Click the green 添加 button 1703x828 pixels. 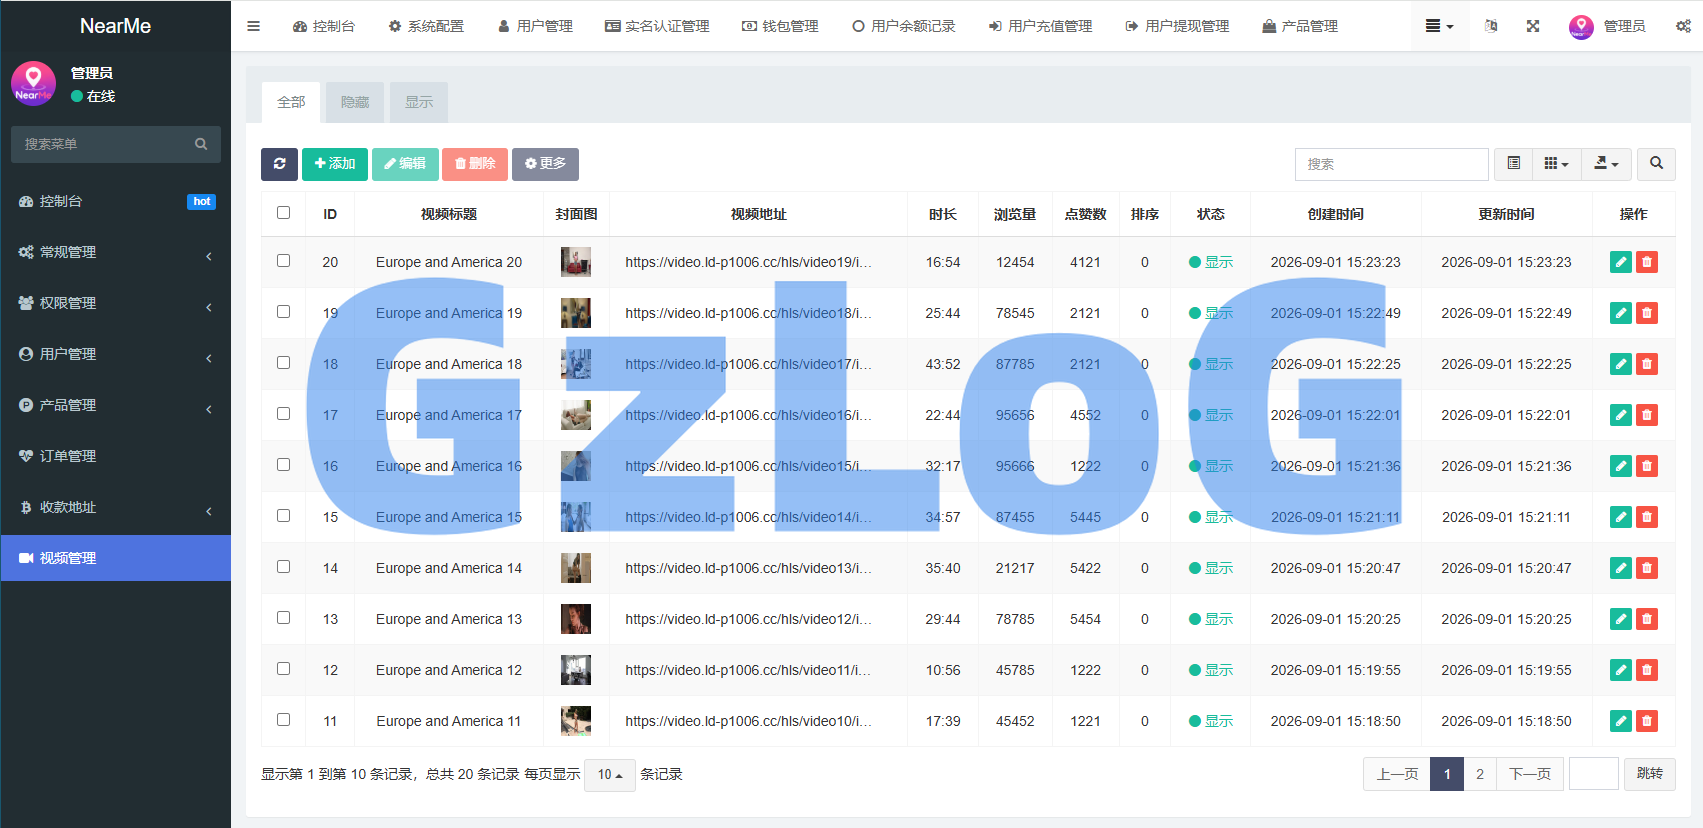coord(335,164)
